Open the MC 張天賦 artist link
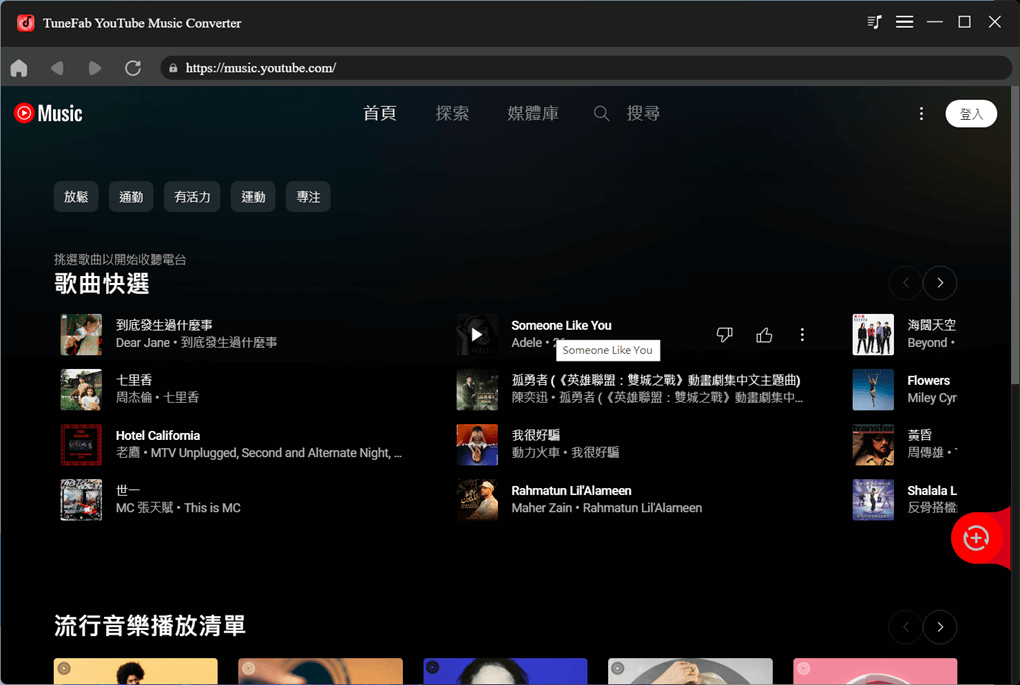The width and height of the screenshot is (1020, 685). (x=144, y=508)
